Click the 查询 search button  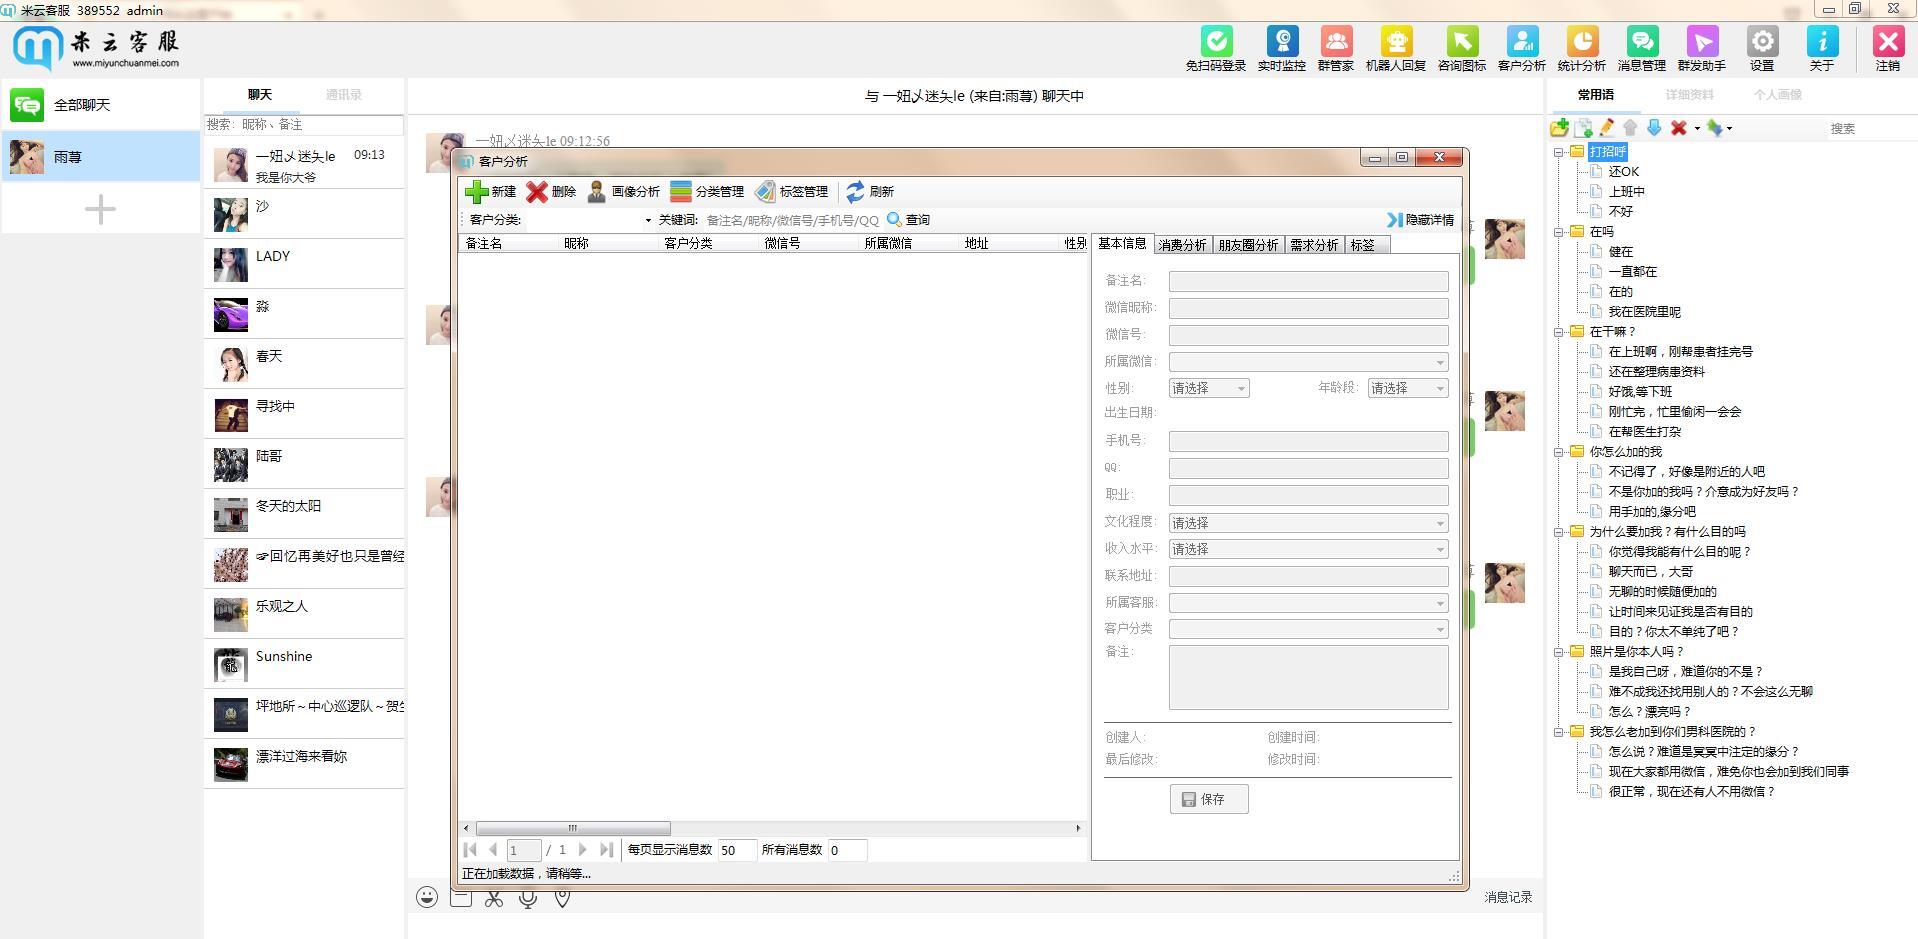908,220
